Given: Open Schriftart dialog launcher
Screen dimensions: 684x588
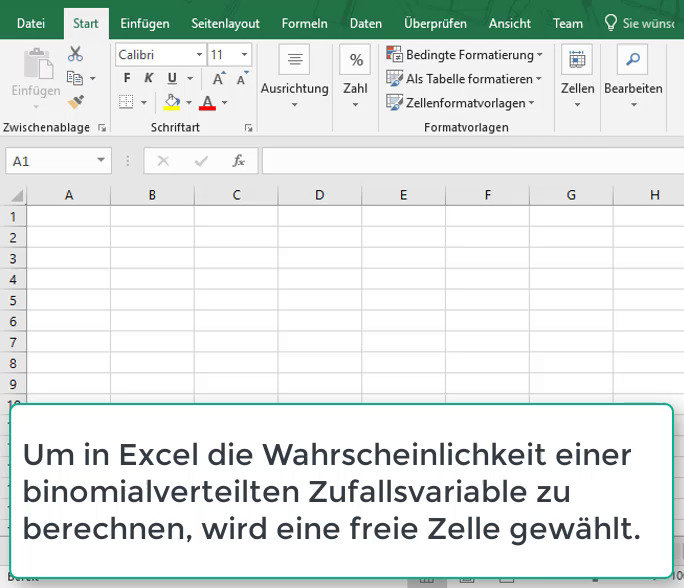Looking at the screenshot, I should coord(249,127).
